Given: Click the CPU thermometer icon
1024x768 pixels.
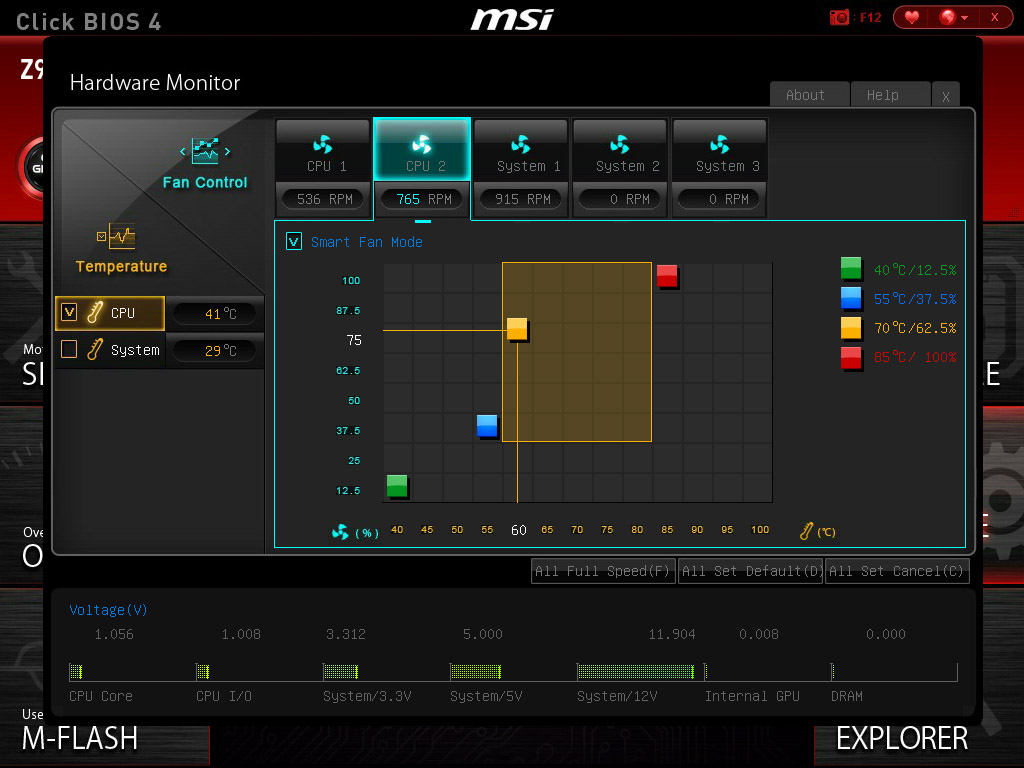Looking at the screenshot, I should click(x=95, y=312).
